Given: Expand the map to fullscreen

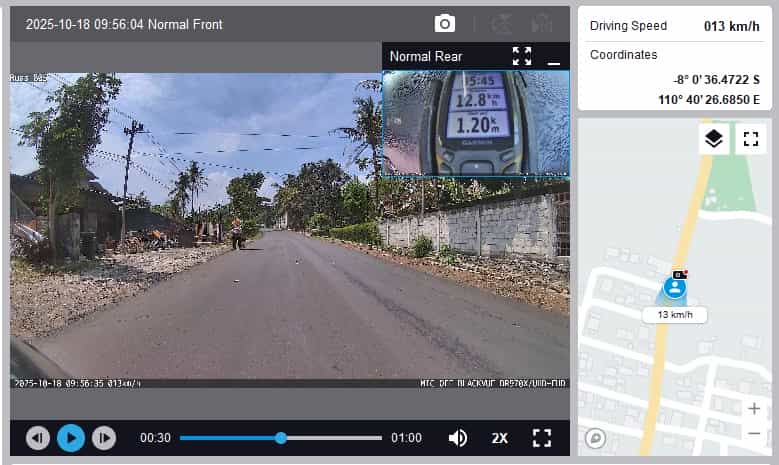Looking at the screenshot, I should pos(750,139).
